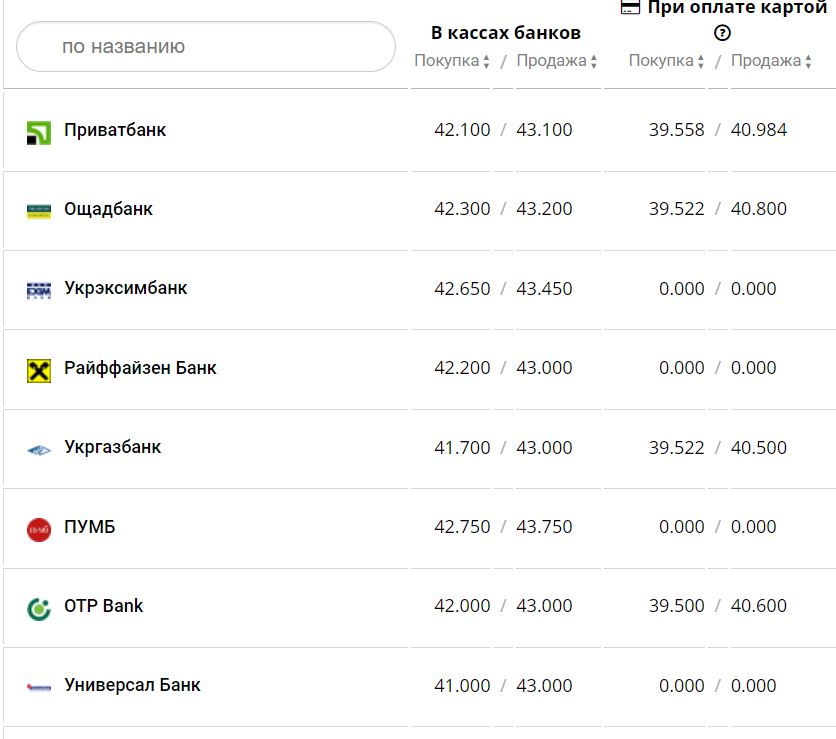The height and width of the screenshot is (739, 836).
Task: Sort by Покупка in bank cash desks
Action: [x=452, y=61]
